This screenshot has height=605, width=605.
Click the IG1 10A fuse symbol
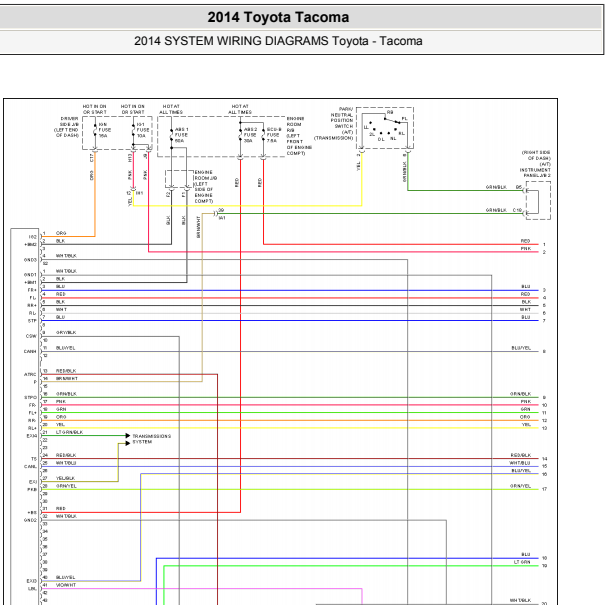click(x=132, y=128)
